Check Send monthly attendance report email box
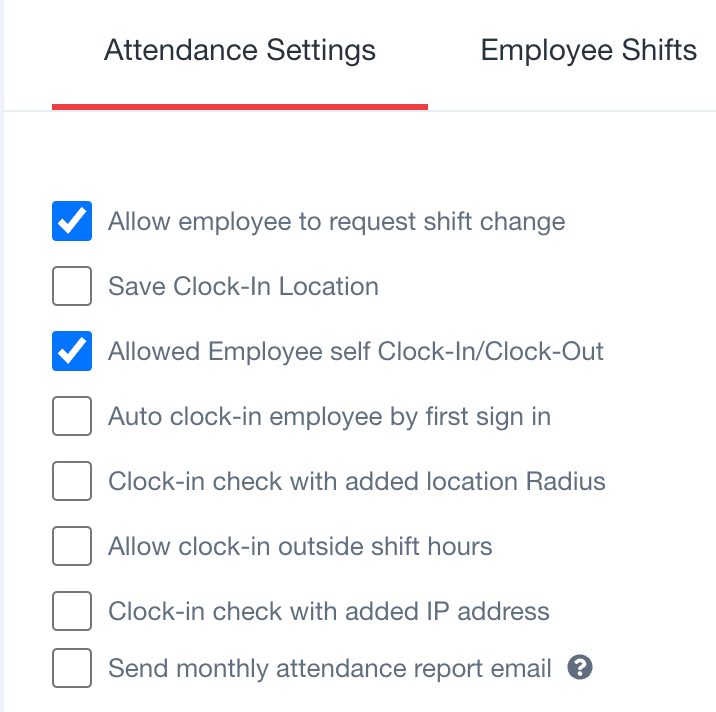This screenshot has height=712, width=716. click(72, 668)
